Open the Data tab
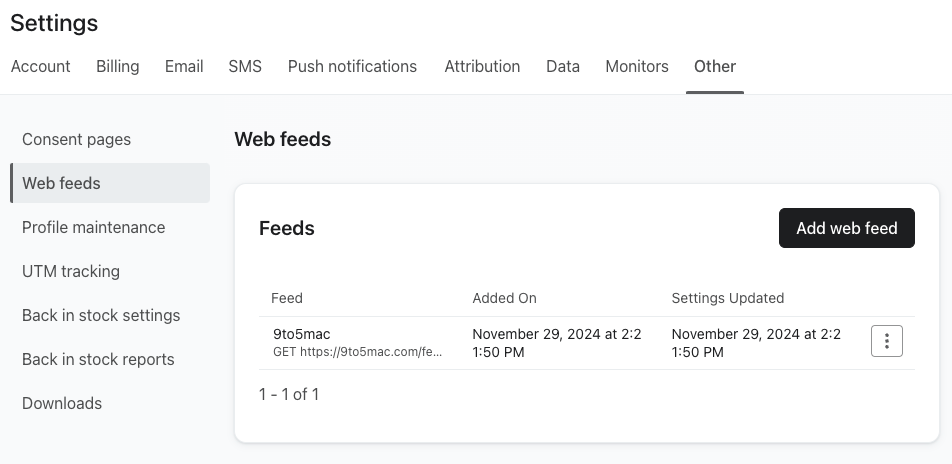 pyautogui.click(x=563, y=66)
